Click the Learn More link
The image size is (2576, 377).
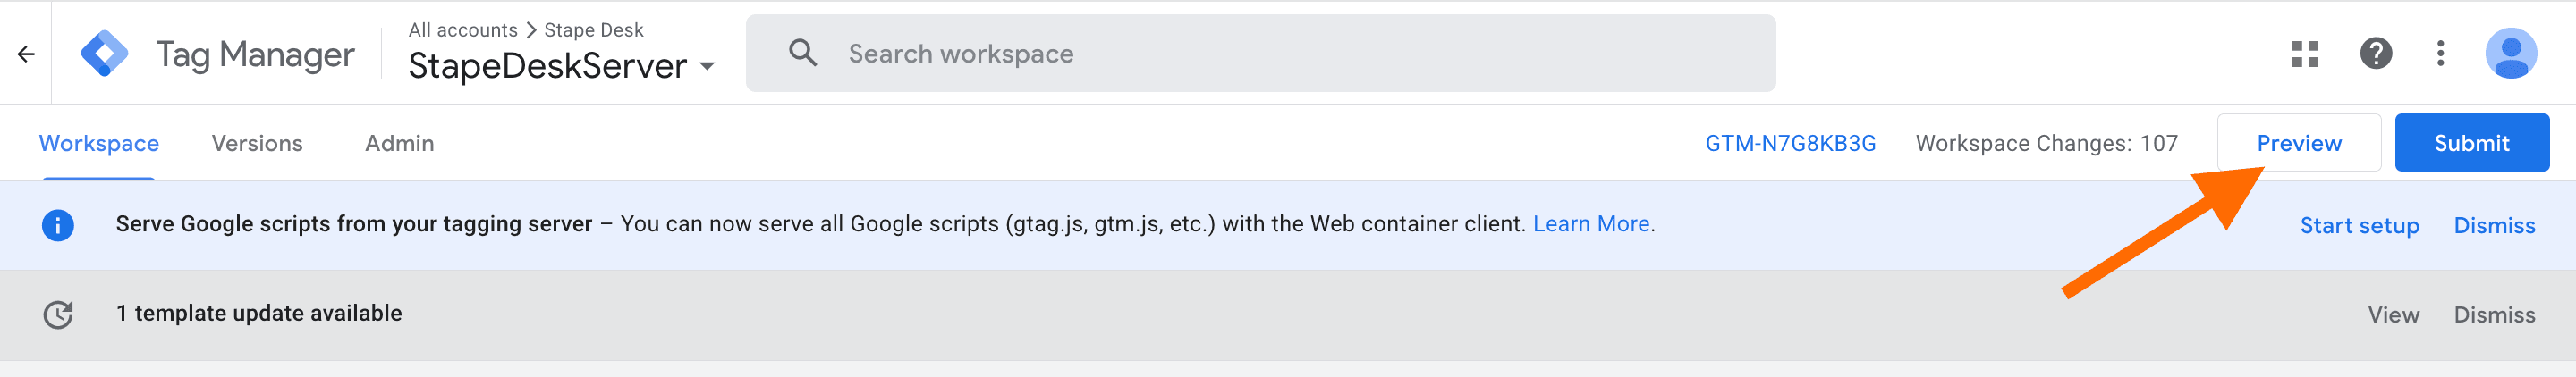1590,224
